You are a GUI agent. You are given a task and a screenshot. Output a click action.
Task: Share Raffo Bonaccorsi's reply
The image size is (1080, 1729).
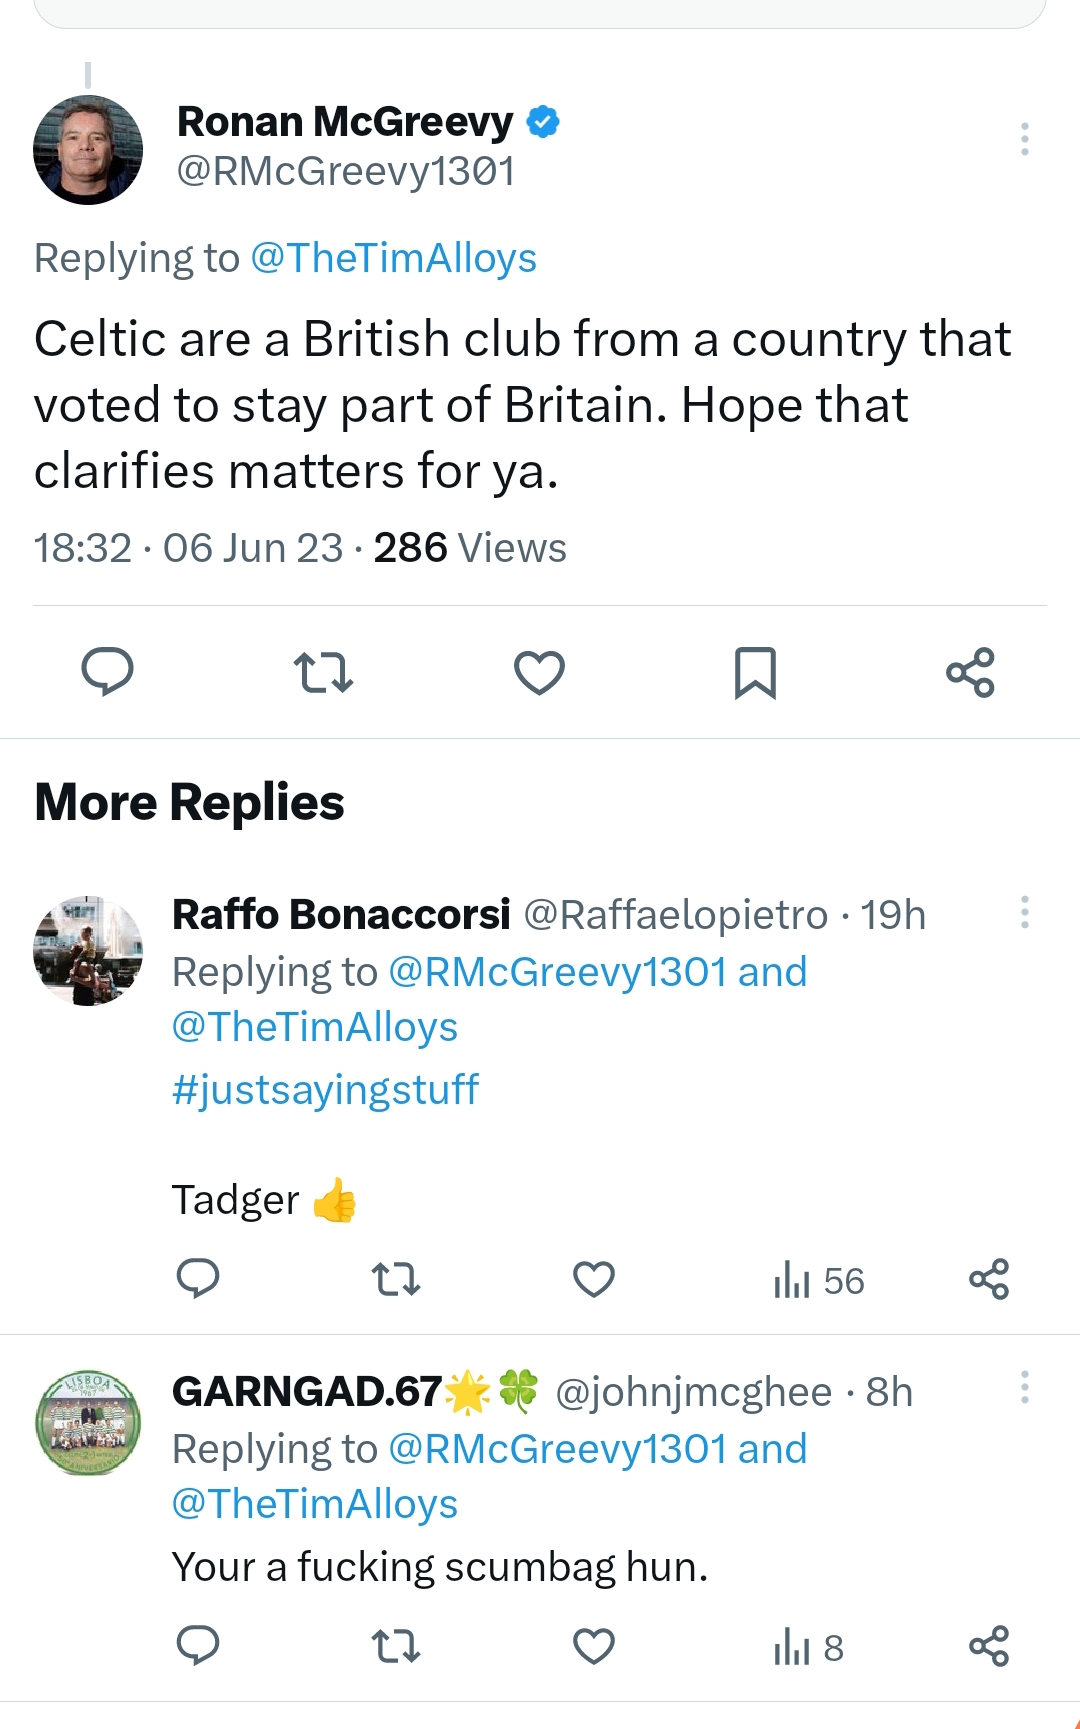point(989,1279)
